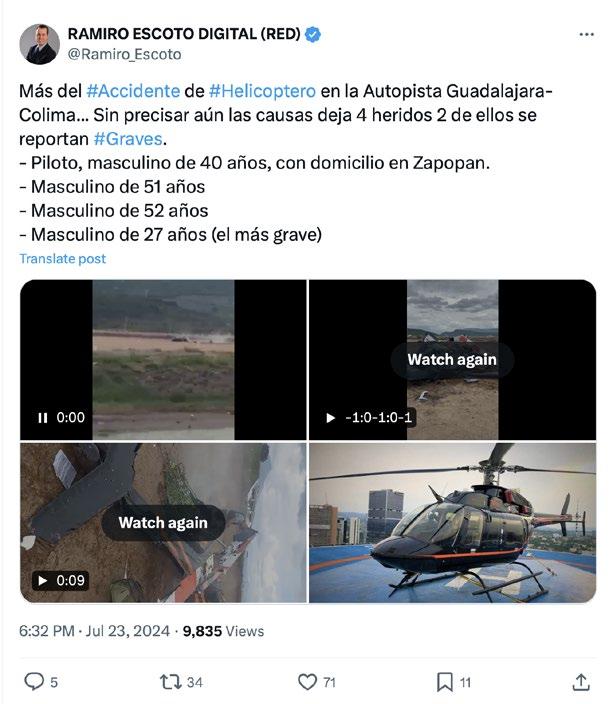The width and height of the screenshot is (613, 704).
Task: Open the share upload icon
Action: click(x=581, y=682)
